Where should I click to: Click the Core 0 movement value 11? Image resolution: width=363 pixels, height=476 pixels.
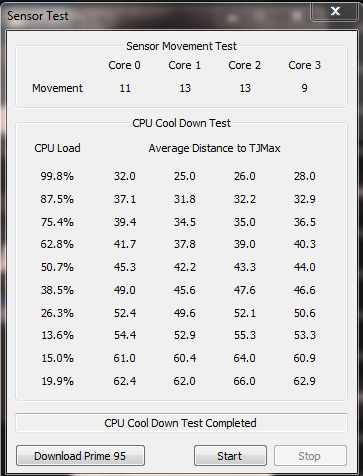pos(125,88)
